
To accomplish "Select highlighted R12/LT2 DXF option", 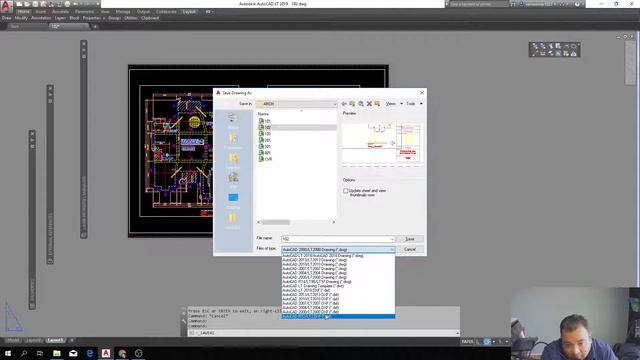I will click(338, 316).
